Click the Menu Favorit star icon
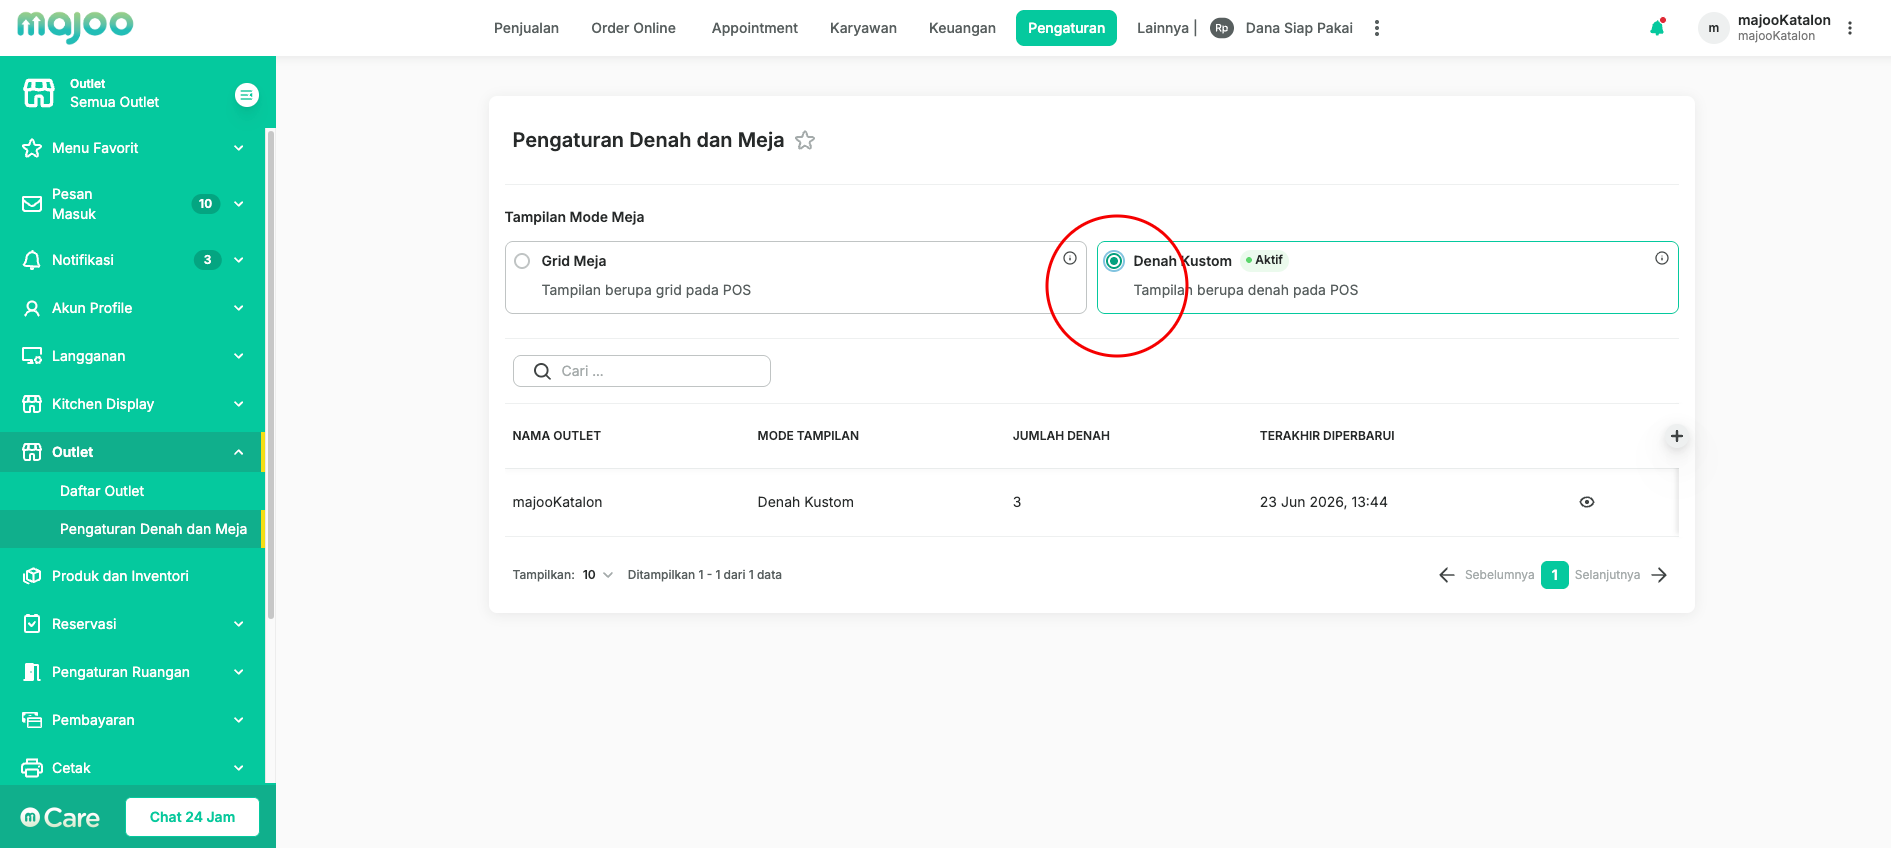Image resolution: width=1891 pixels, height=848 pixels. click(32, 148)
